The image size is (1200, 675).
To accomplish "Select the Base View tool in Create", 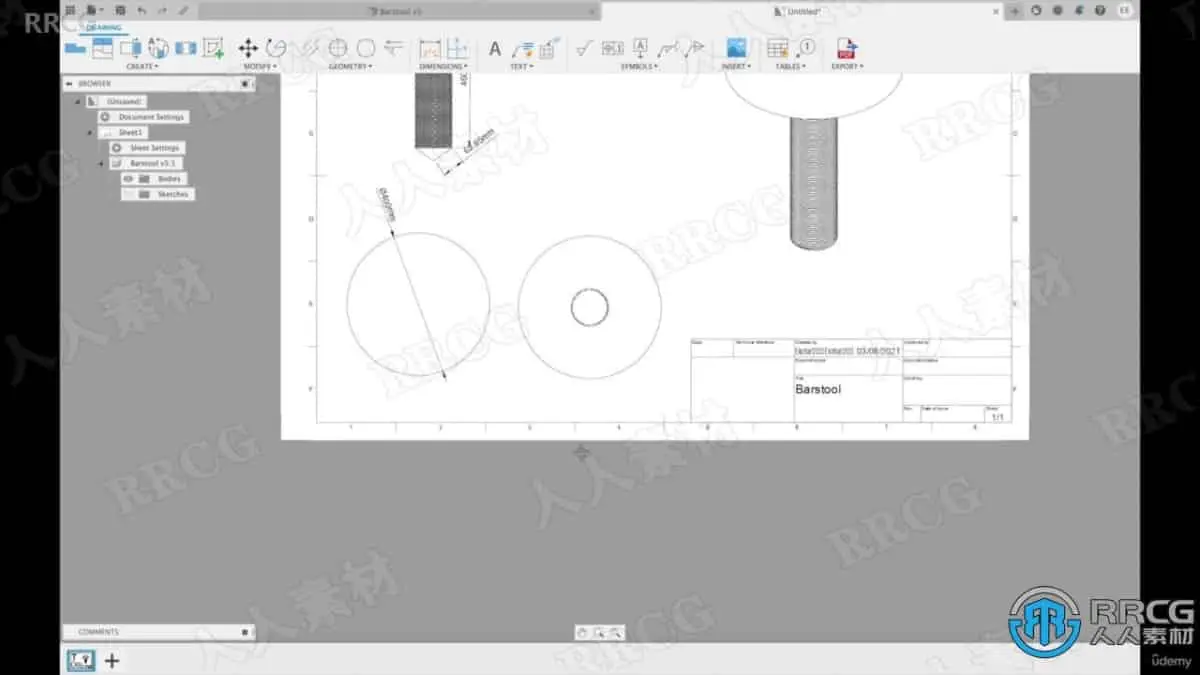I will (75, 47).
